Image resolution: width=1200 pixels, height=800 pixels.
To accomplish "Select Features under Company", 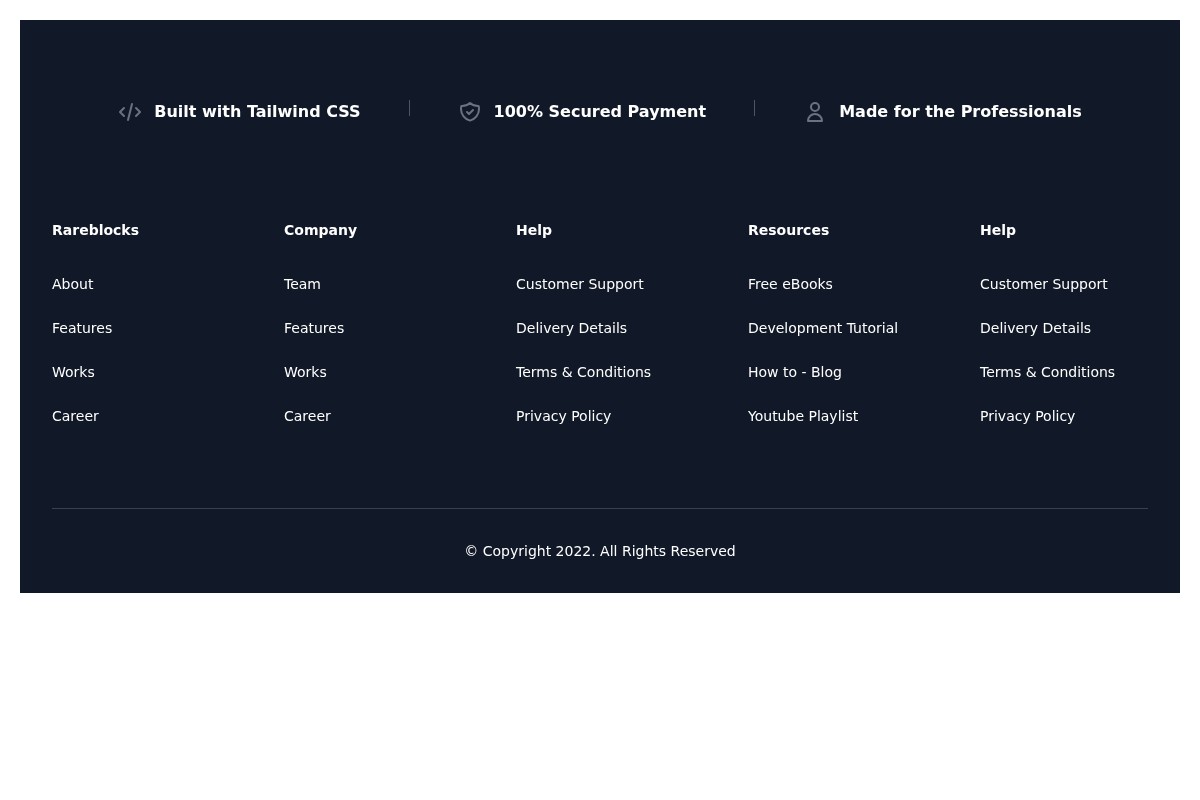I will 314,328.
